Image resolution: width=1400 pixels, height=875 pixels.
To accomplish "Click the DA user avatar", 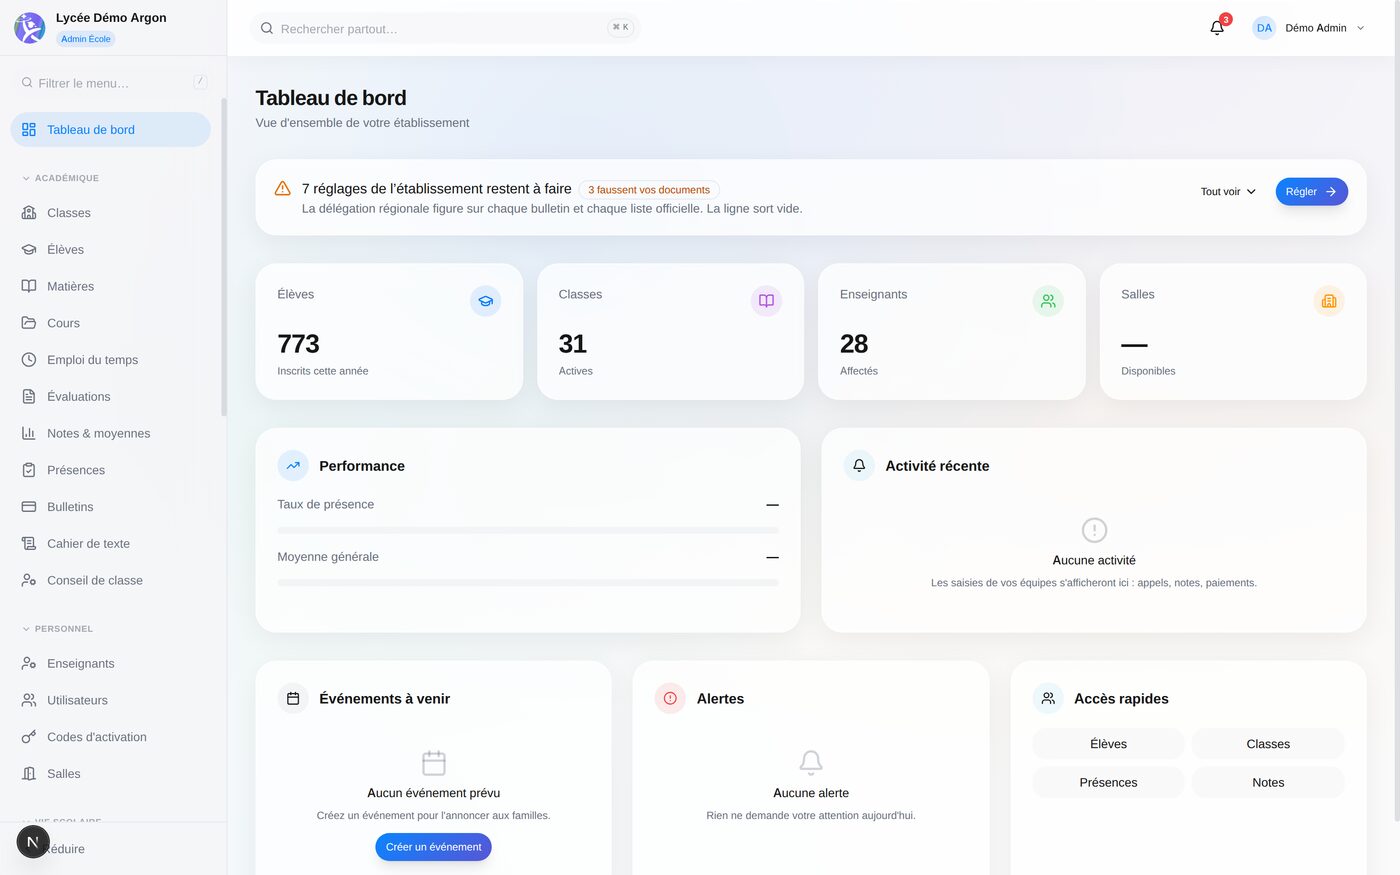I will point(1264,28).
